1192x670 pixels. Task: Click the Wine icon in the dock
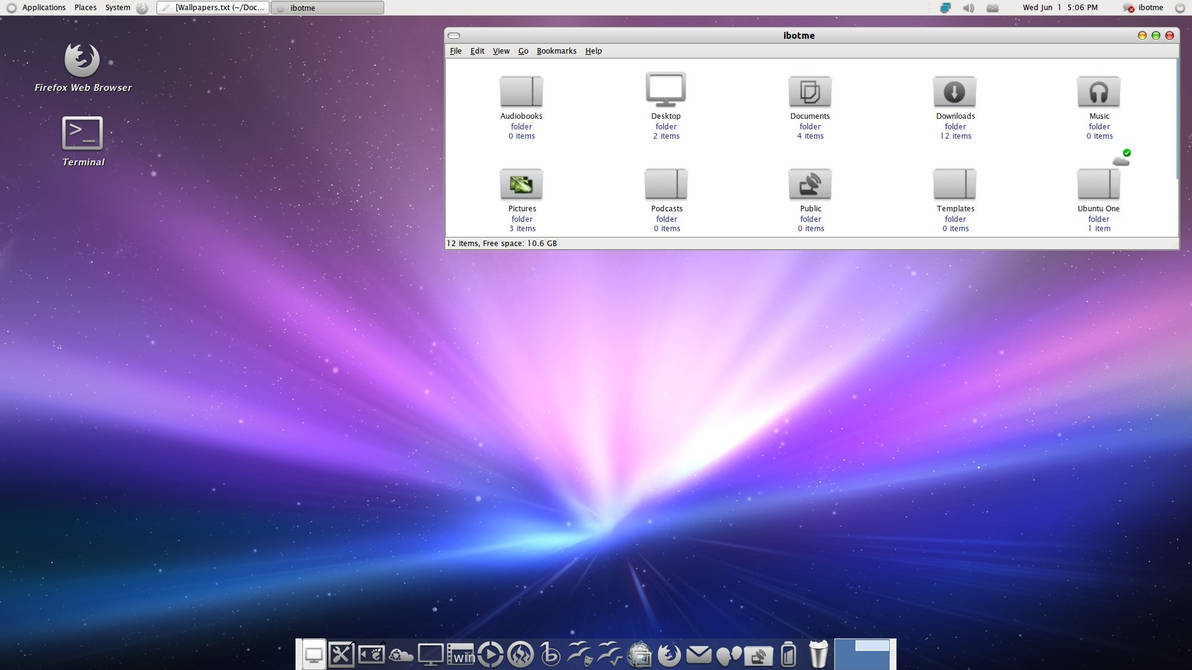[x=461, y=654]
